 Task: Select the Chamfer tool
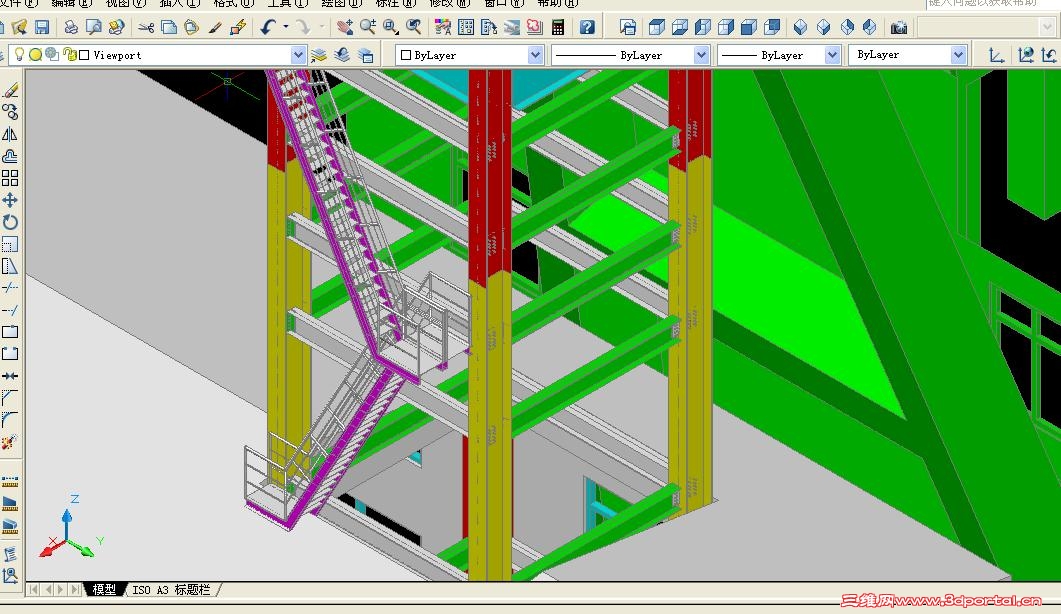pyautogui.click(x=10, y=397)
